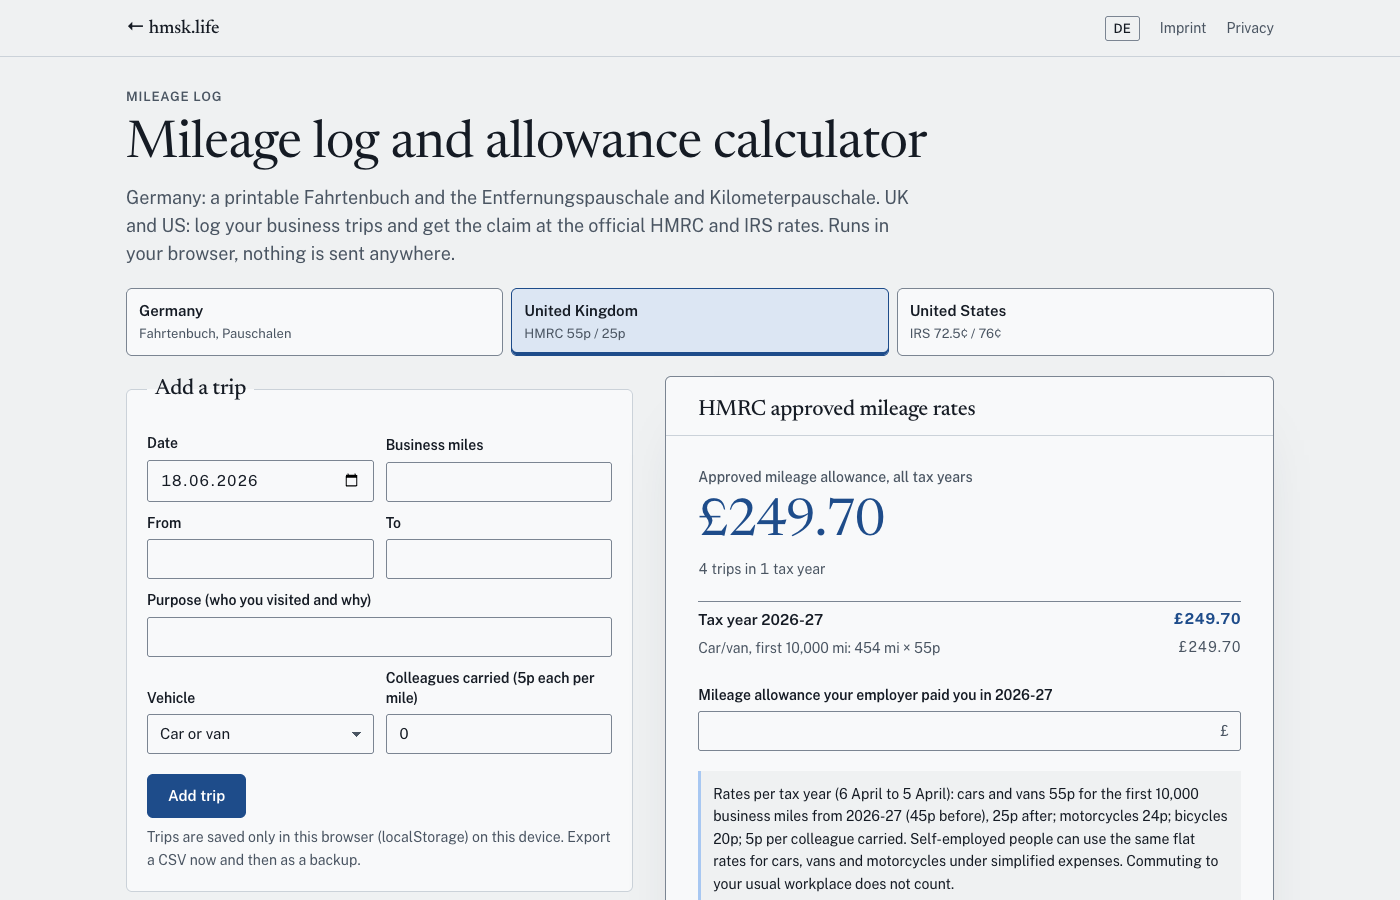
Task: Select the United States tab
Action: tap(1085, 322)
